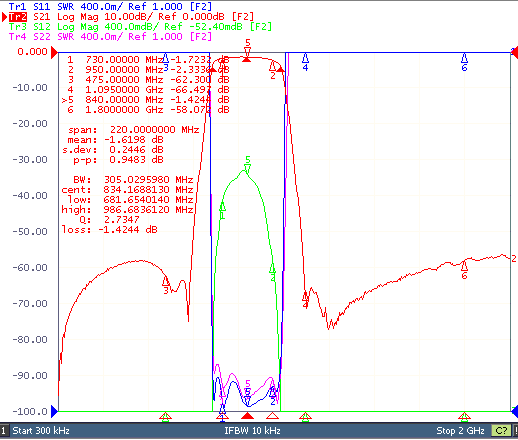Click the Q: 2.7347 readout
The height and width of the screenshot is (440, 518).
click(109, 220)
